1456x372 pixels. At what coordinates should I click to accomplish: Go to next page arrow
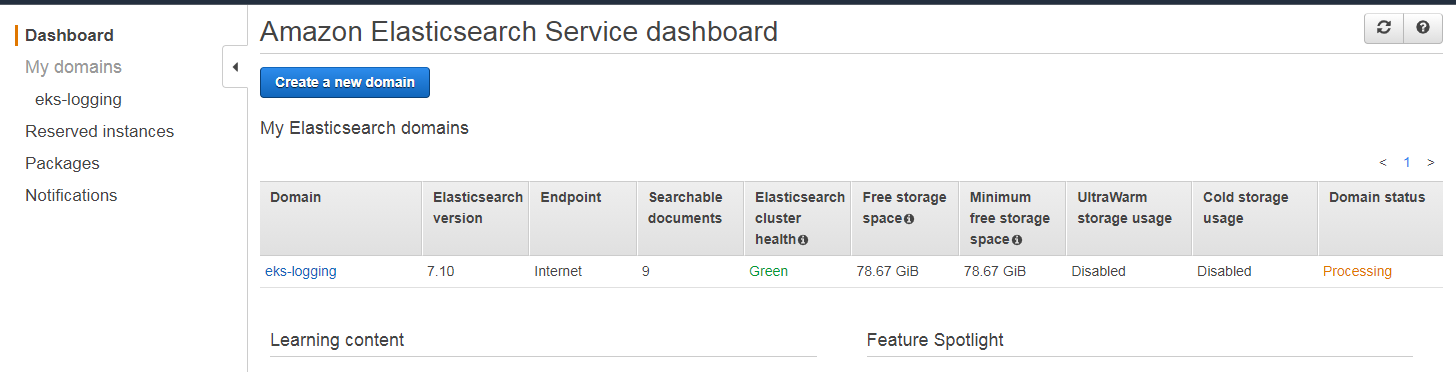point(1431,162)
